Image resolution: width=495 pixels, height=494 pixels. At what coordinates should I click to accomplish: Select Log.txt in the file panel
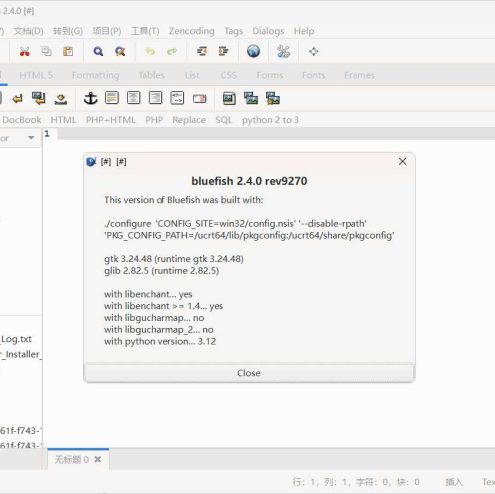click(16, 339)
